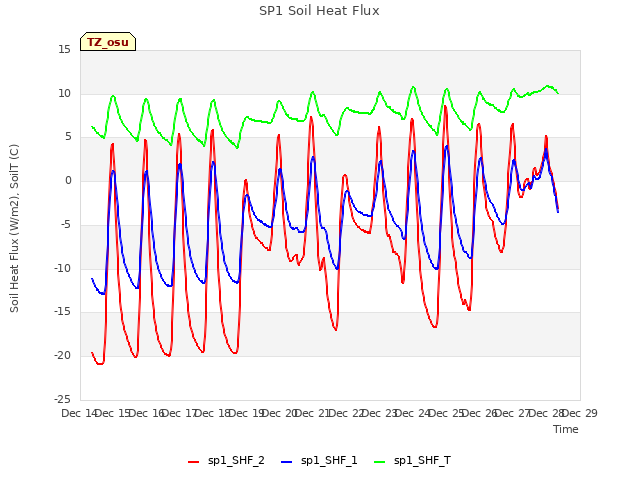Toggle the sp1_SHF_2 legend entry
The image size is (640, 480).
(x=226, y=461)
